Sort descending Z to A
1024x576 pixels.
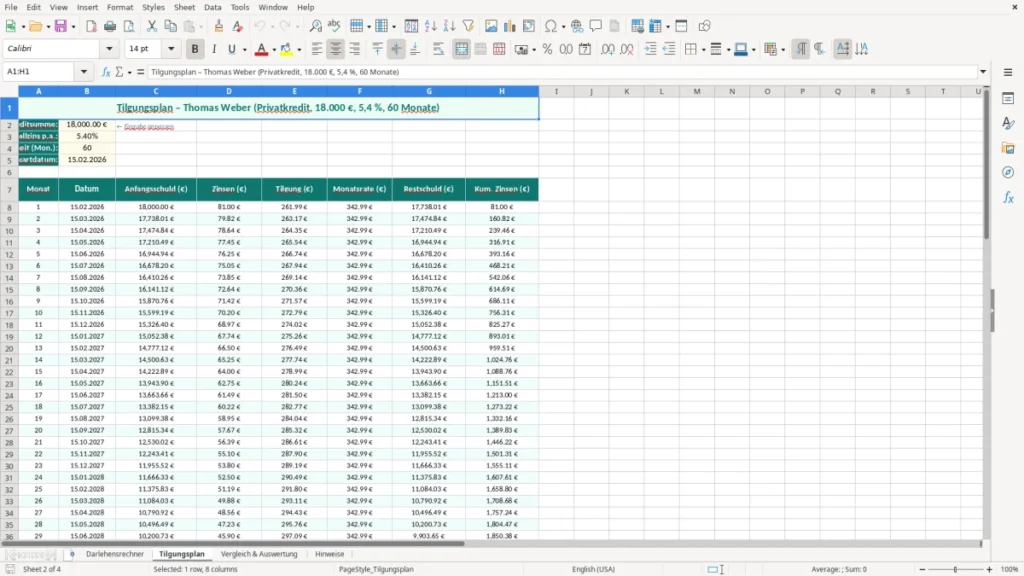[x=449, y=26]
